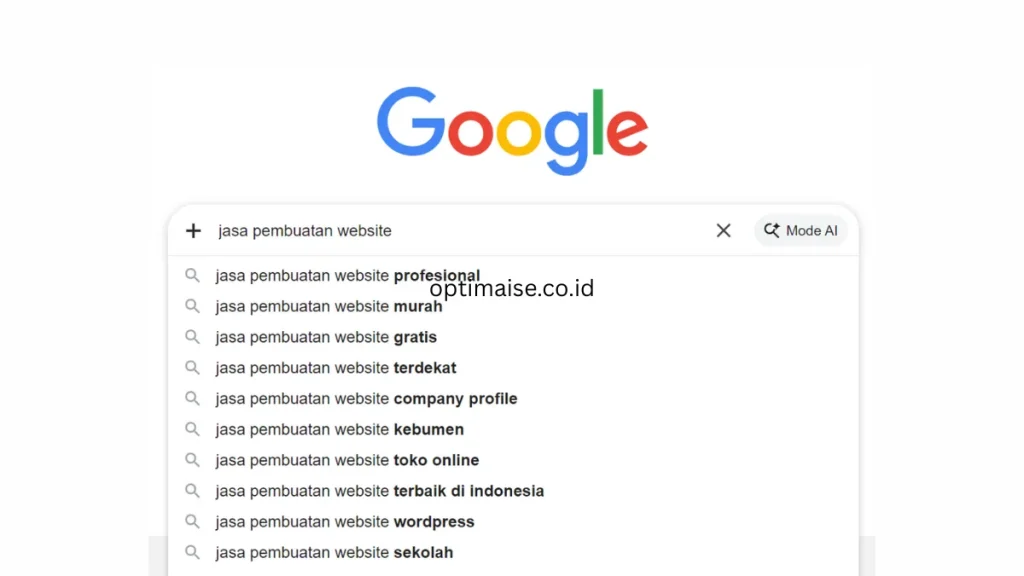This screenshot has width=1024, height=576.
Task: Open the Mode AI button
Action: point(800,230)
